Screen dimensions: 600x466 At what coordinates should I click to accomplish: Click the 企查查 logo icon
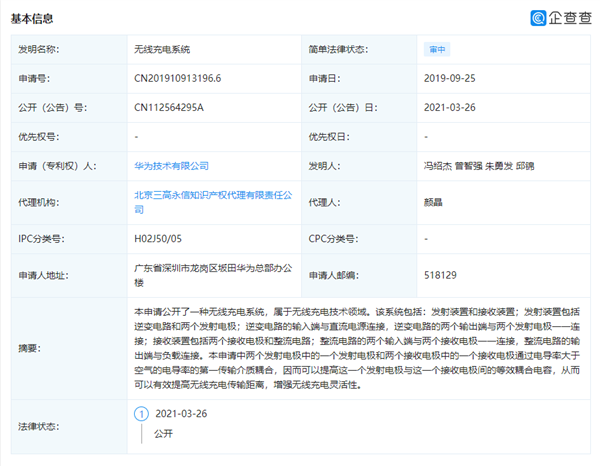coord(540,18)
